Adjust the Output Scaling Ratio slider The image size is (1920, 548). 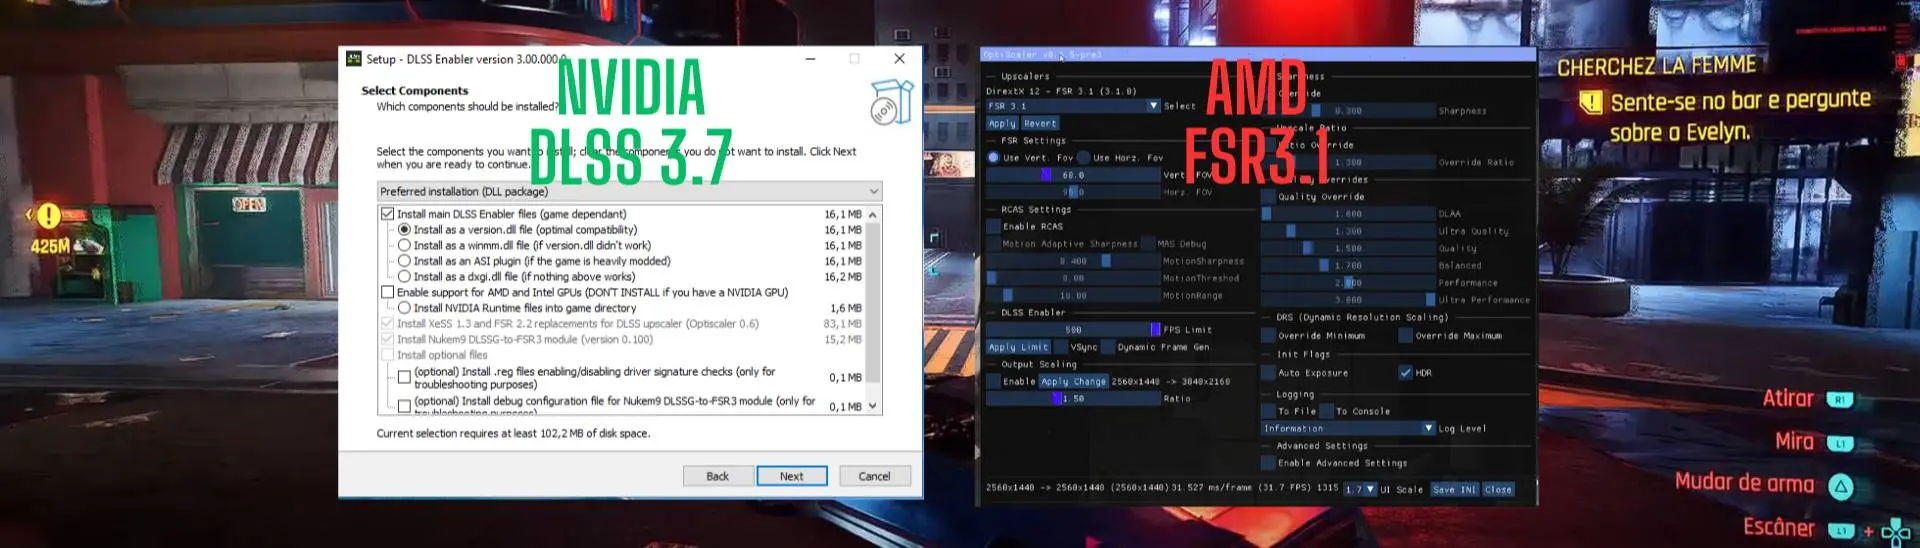click(1073, 399)
